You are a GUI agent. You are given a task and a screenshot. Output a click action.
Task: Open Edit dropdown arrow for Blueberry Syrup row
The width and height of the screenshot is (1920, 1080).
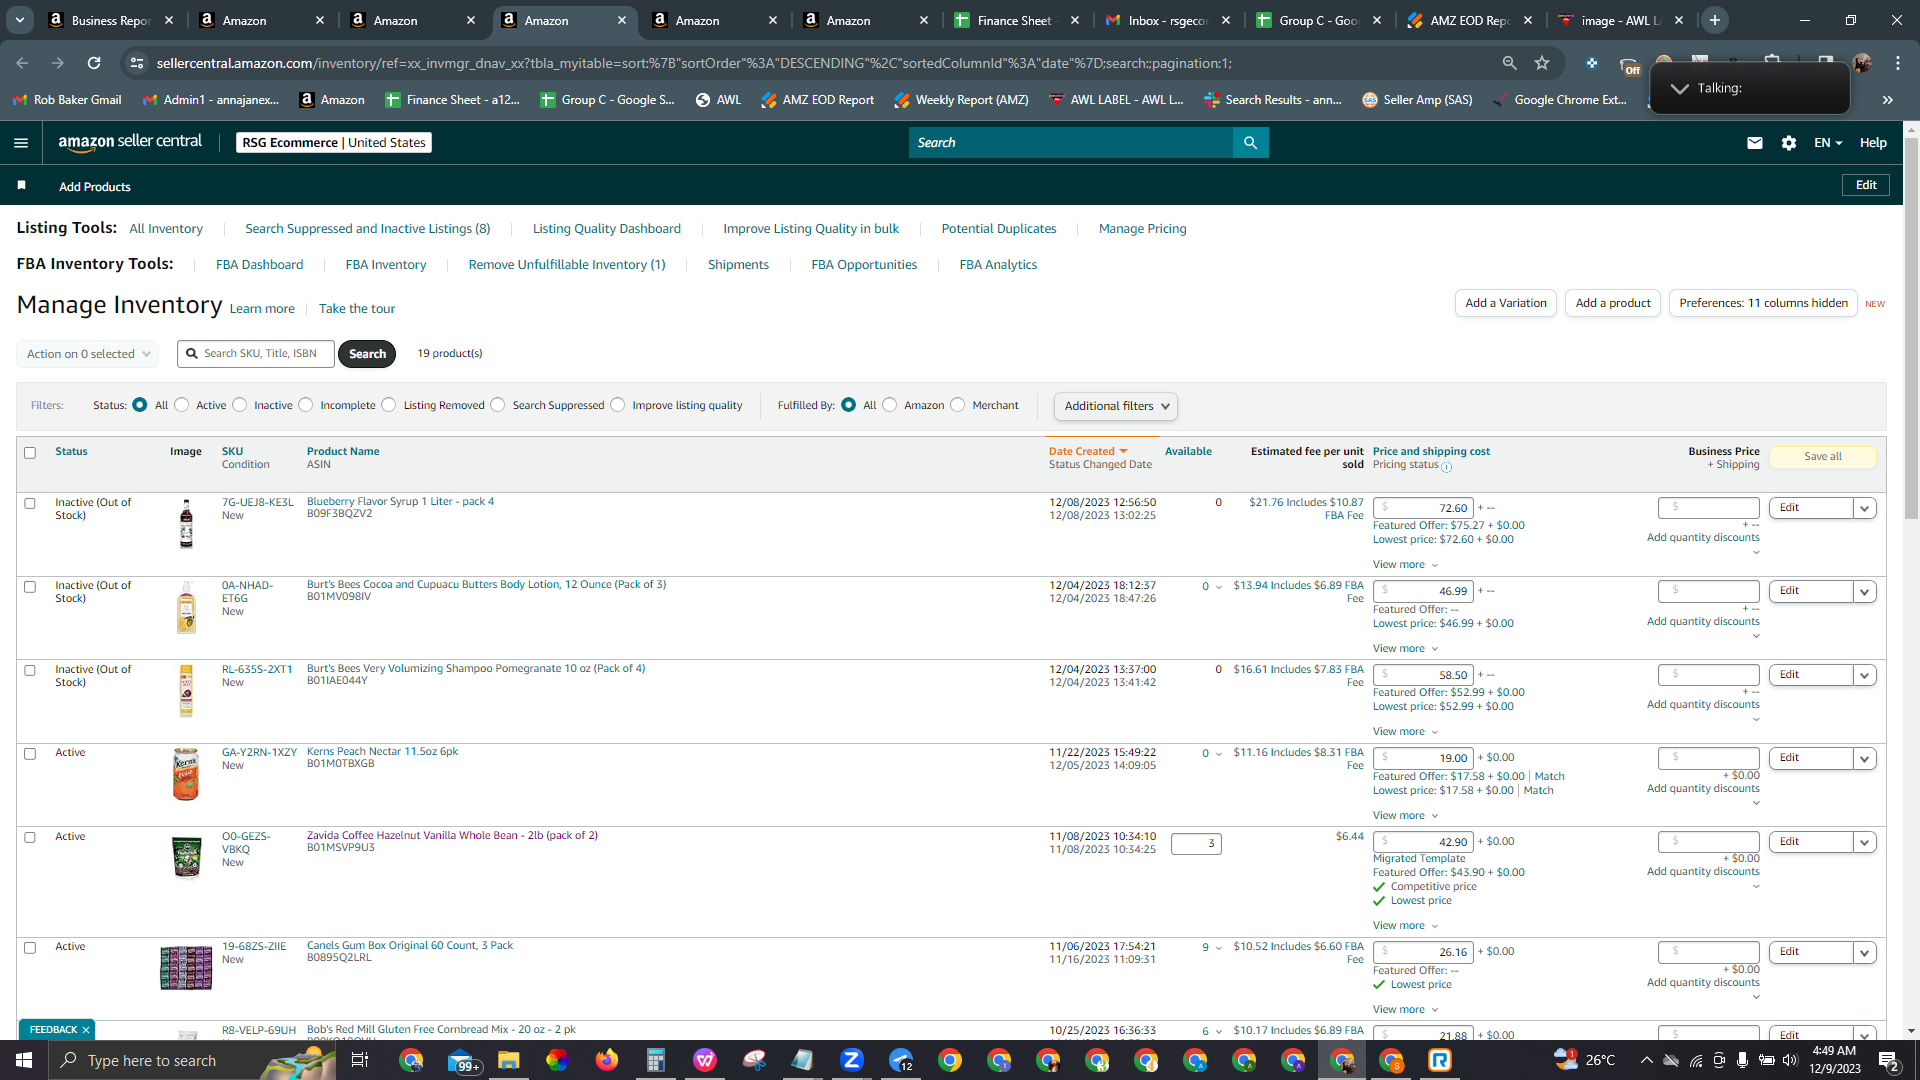coord(1864,508)
